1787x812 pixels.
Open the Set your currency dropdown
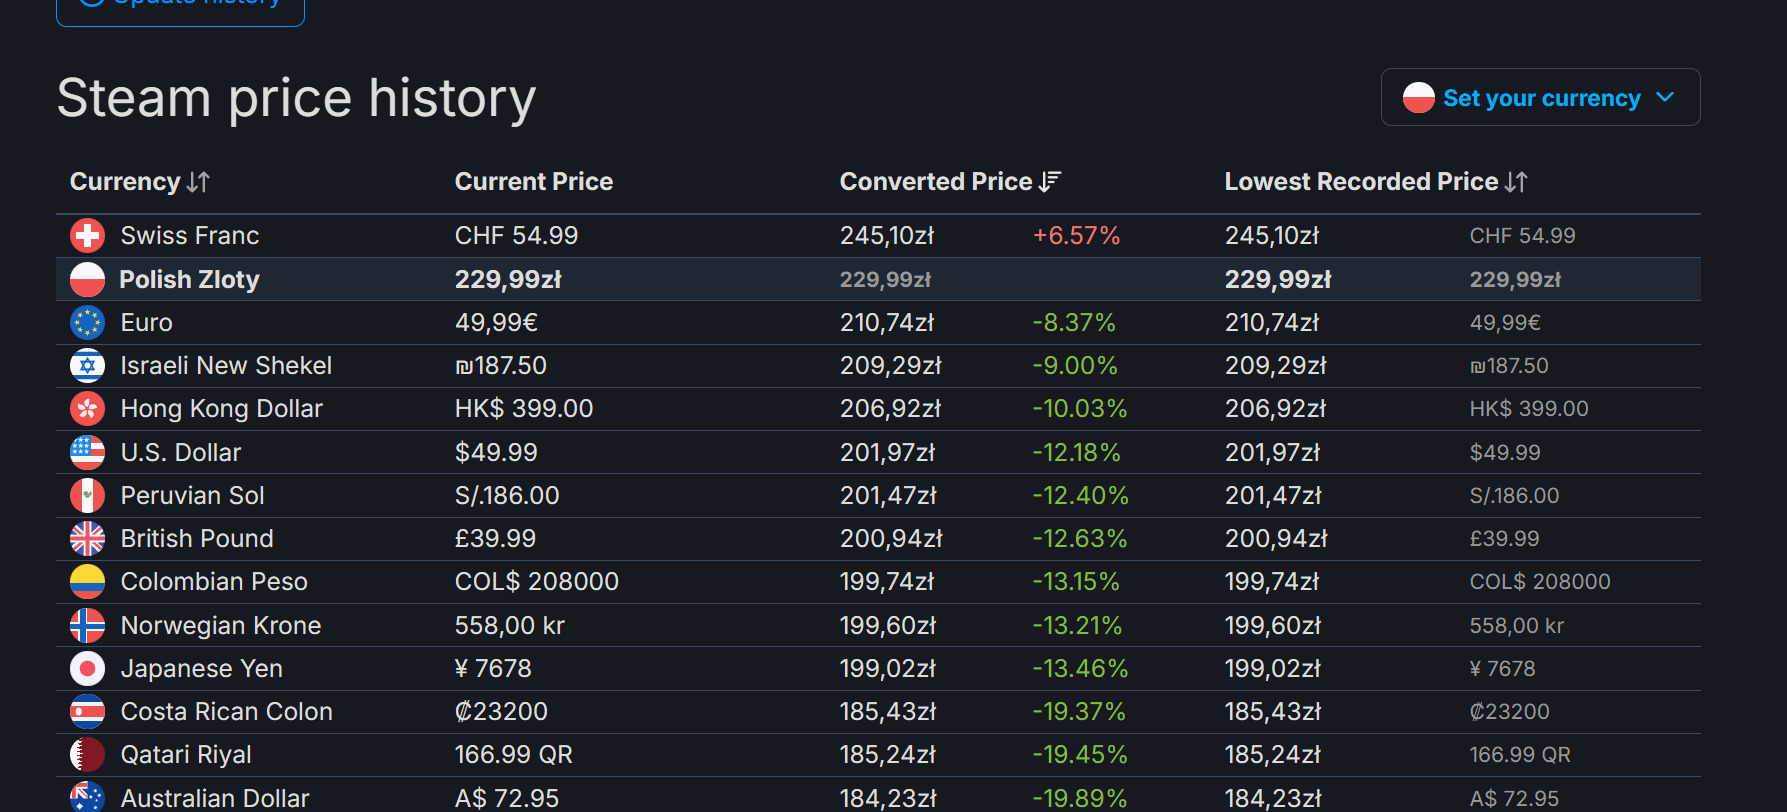point(1540,98)
